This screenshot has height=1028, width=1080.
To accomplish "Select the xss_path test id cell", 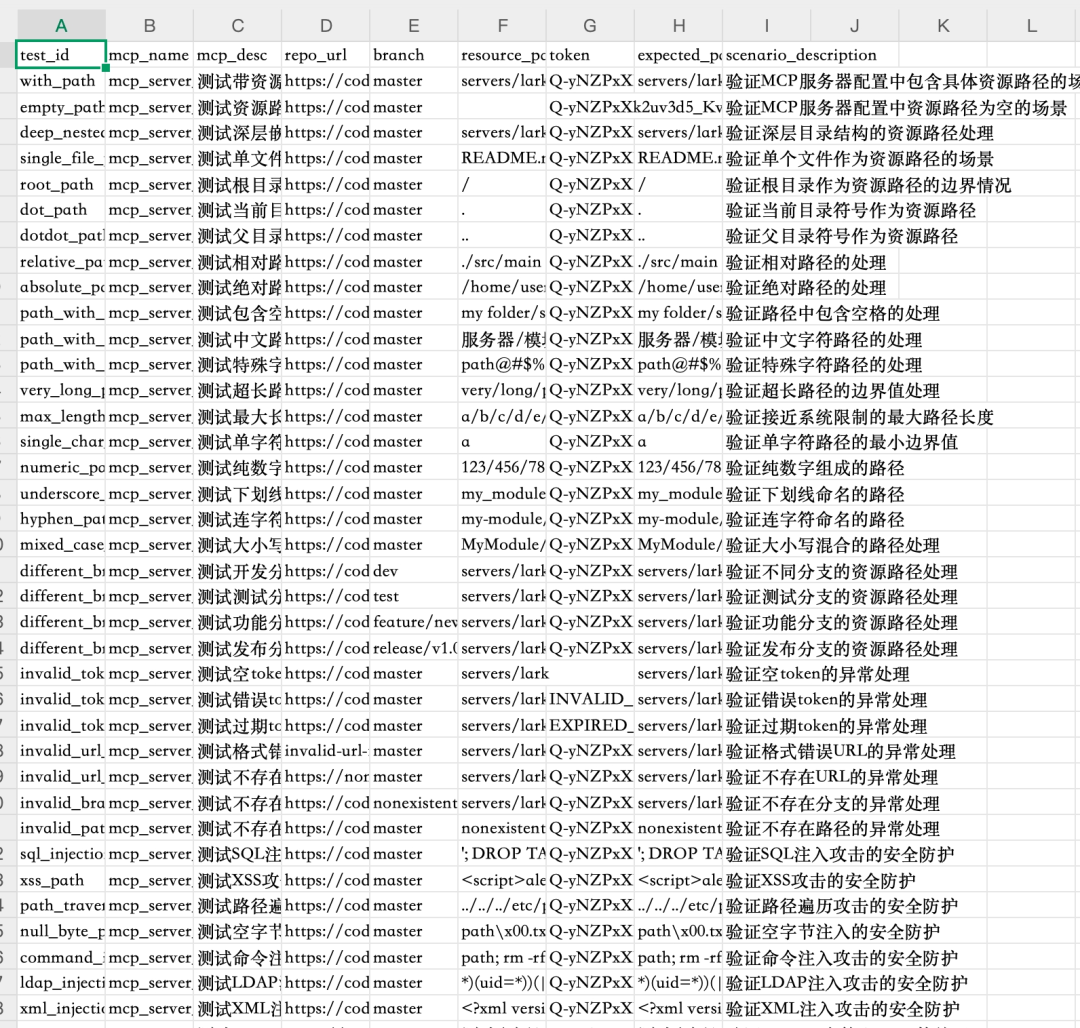I will coord(61,879).
